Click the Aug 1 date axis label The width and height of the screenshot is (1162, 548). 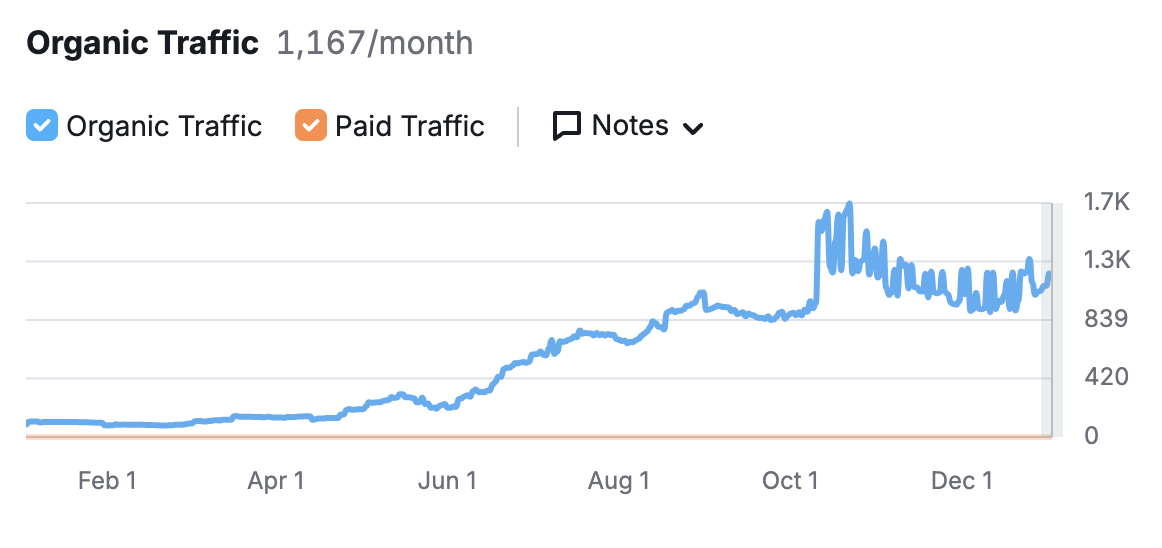[619, 481]
